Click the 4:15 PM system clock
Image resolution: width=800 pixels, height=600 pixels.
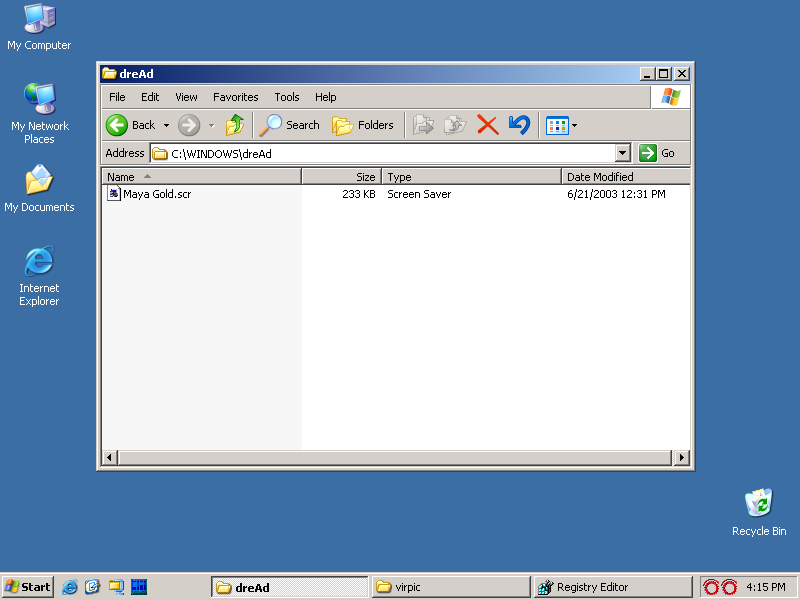[x=766, y=587]
